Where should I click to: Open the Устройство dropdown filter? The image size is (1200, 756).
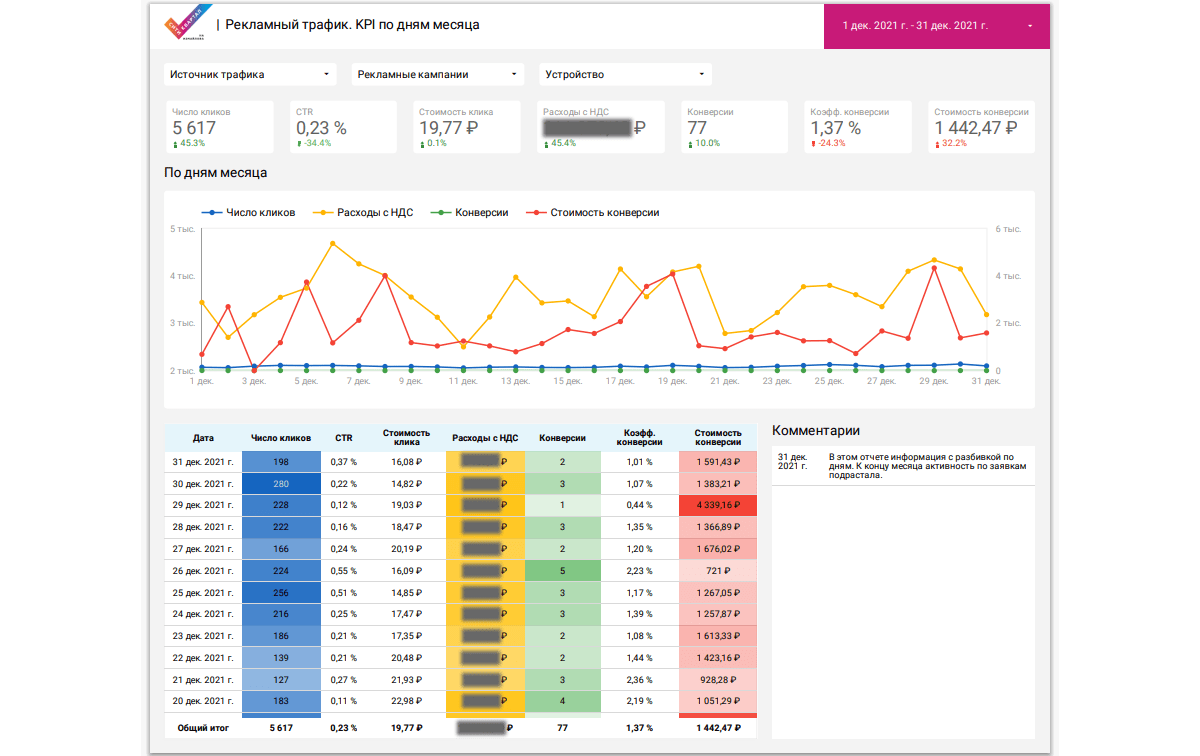pyautogui.click(x=625, y=74)
